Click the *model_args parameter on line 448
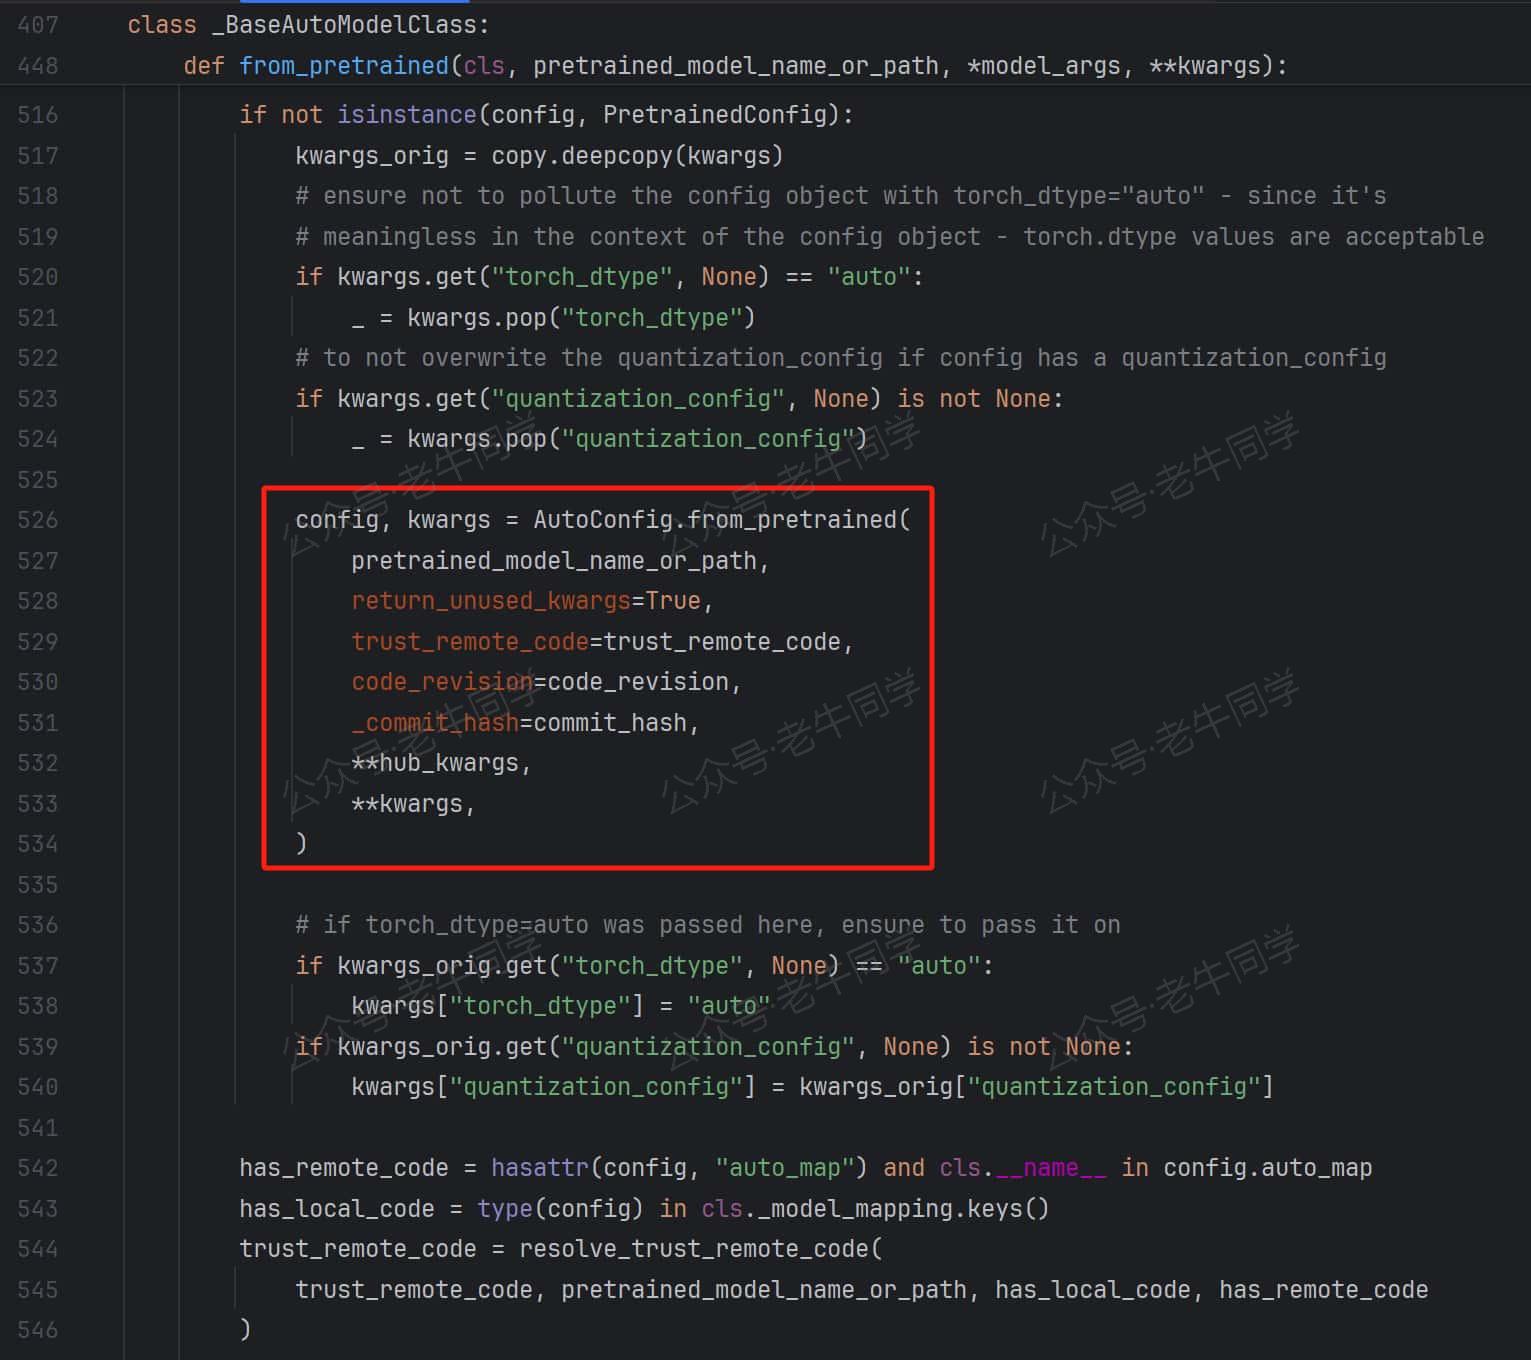This screenshot has height=1360, width=1531. [x=1043, y=66]
